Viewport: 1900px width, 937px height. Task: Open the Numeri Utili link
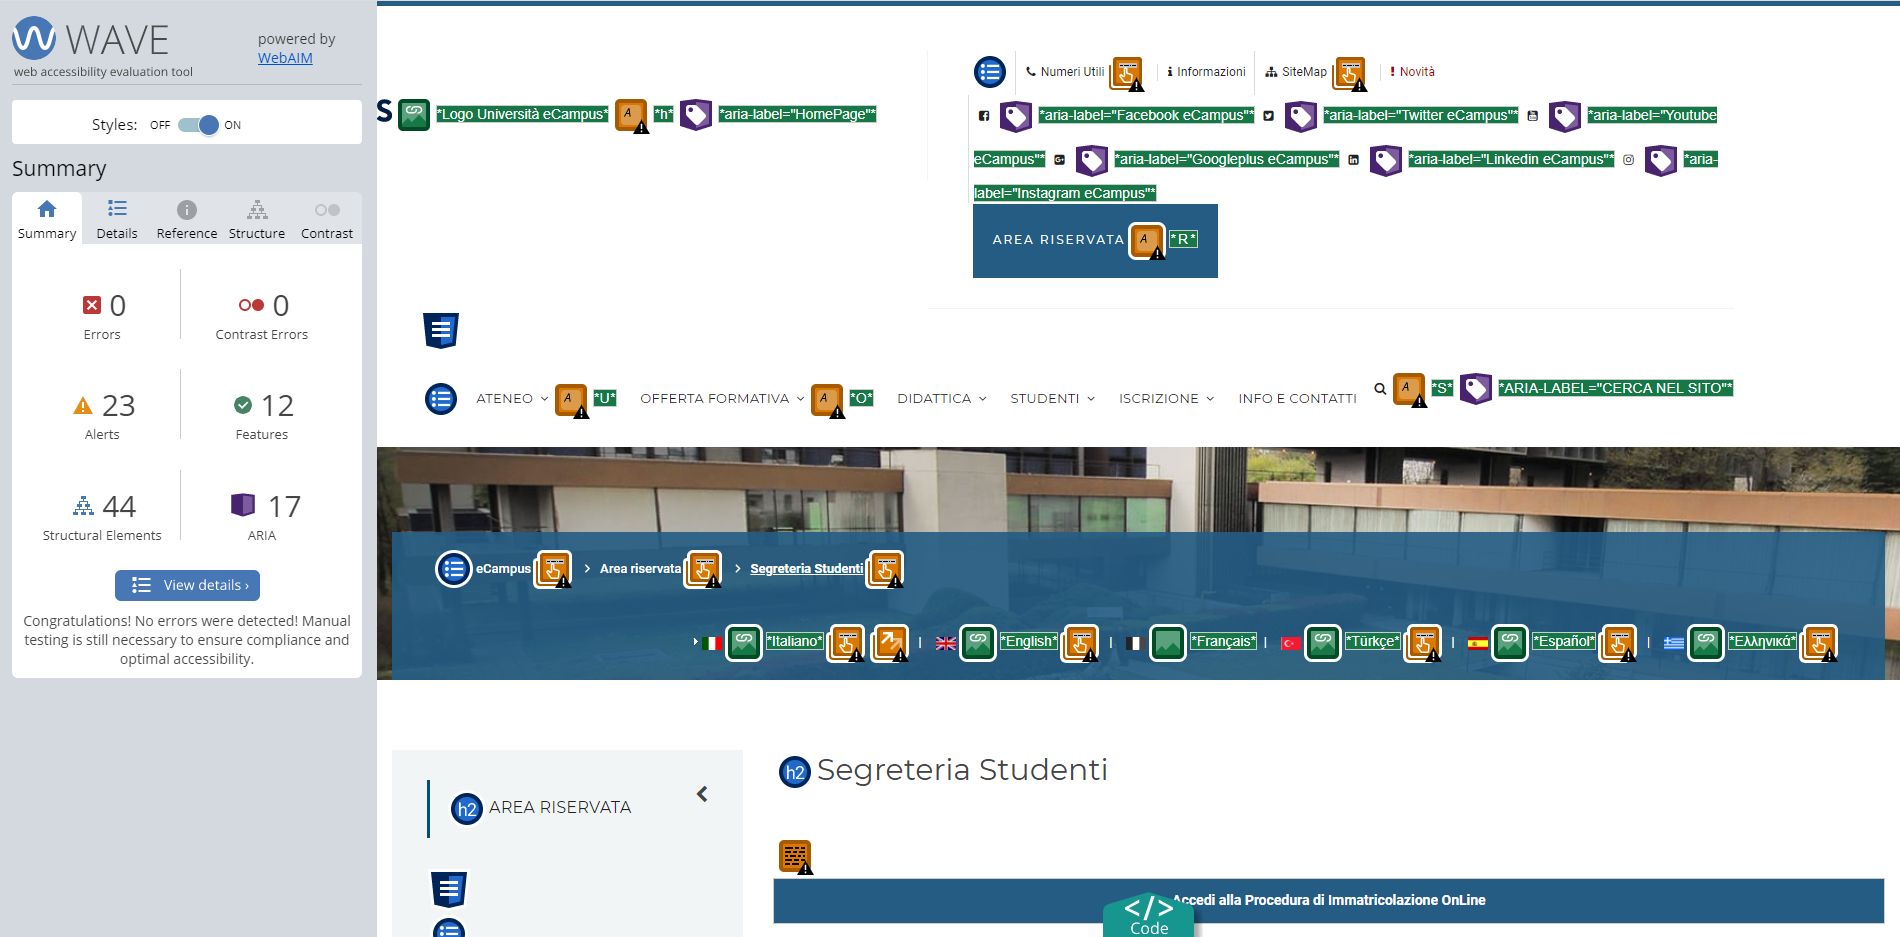tap(1065, 72)
